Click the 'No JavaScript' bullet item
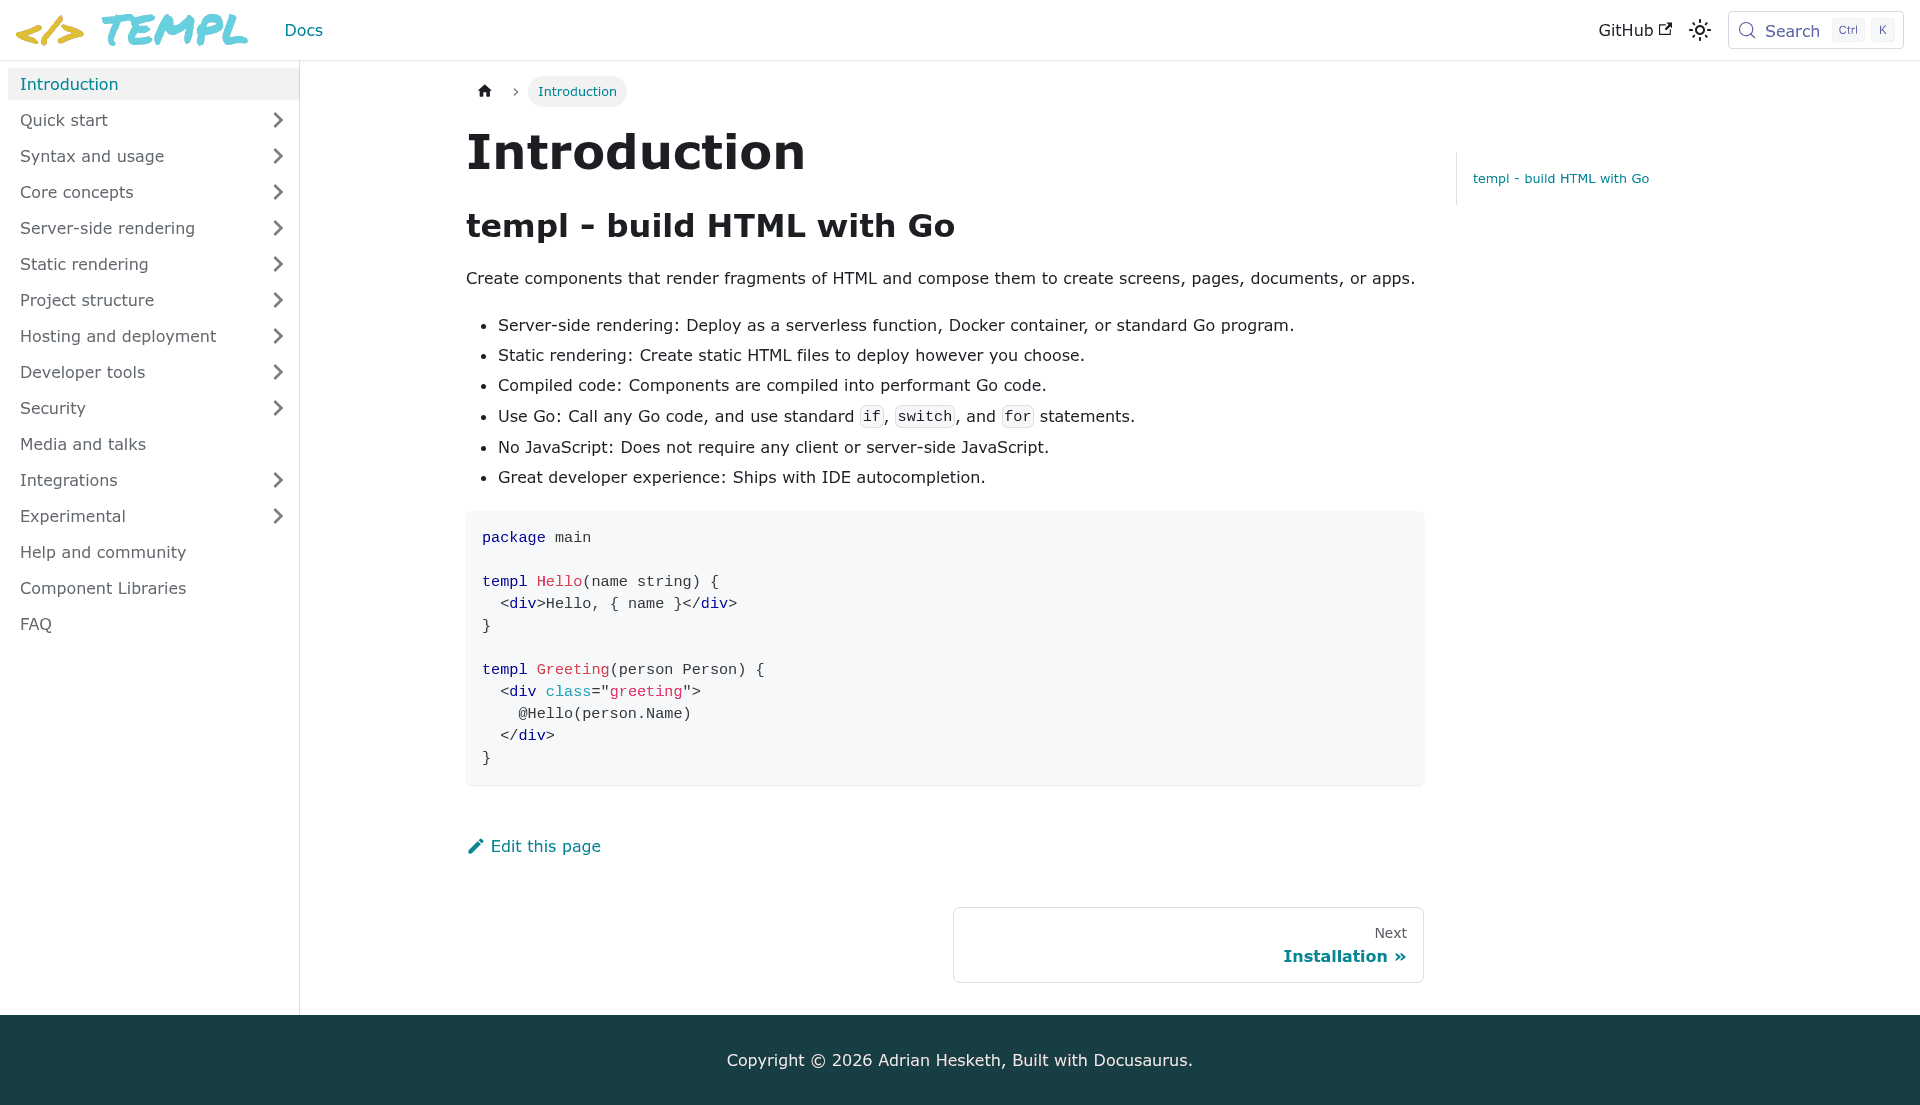The image size is (1920, 1105). coord(773,447)
